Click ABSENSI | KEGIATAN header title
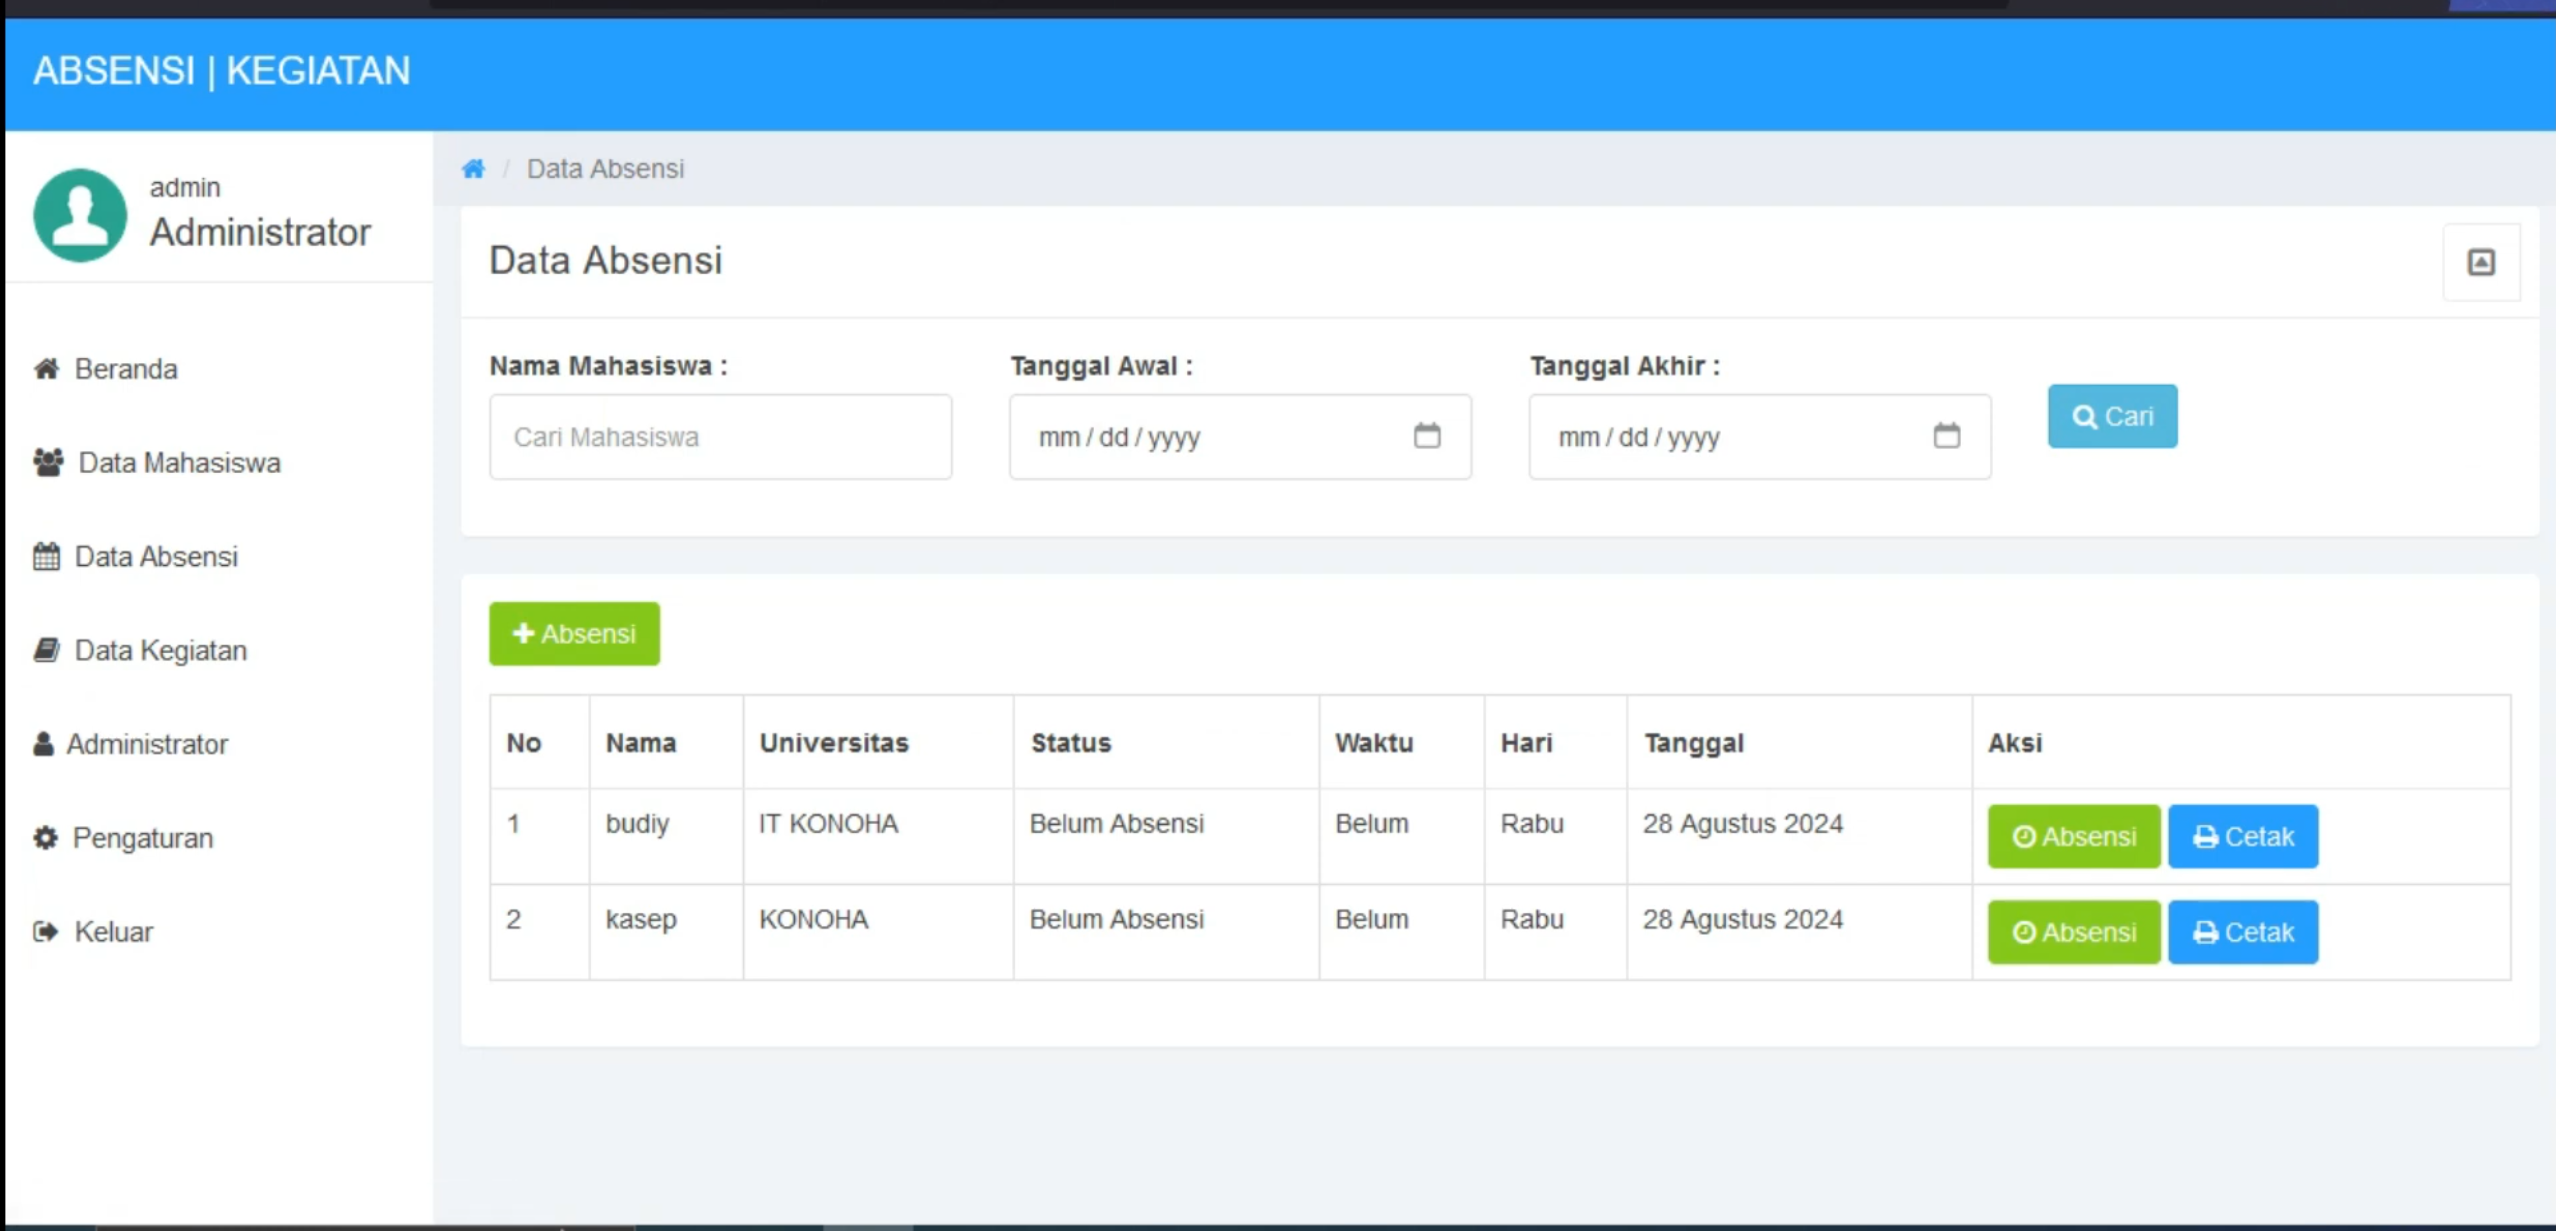 point(222,71)
